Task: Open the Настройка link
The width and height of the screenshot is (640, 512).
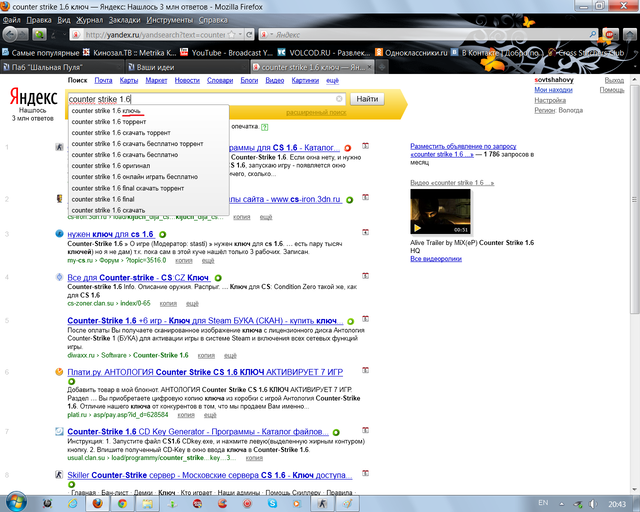Action: (x=550, y=100)
